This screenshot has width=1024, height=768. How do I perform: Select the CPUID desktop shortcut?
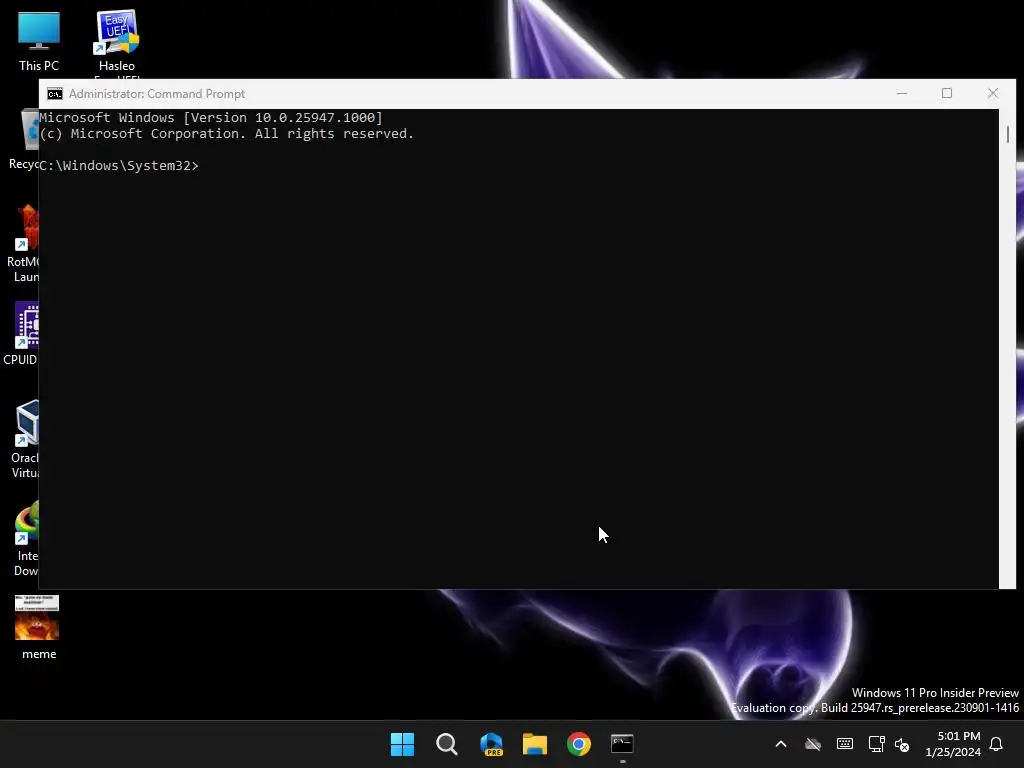coord(22,333)
